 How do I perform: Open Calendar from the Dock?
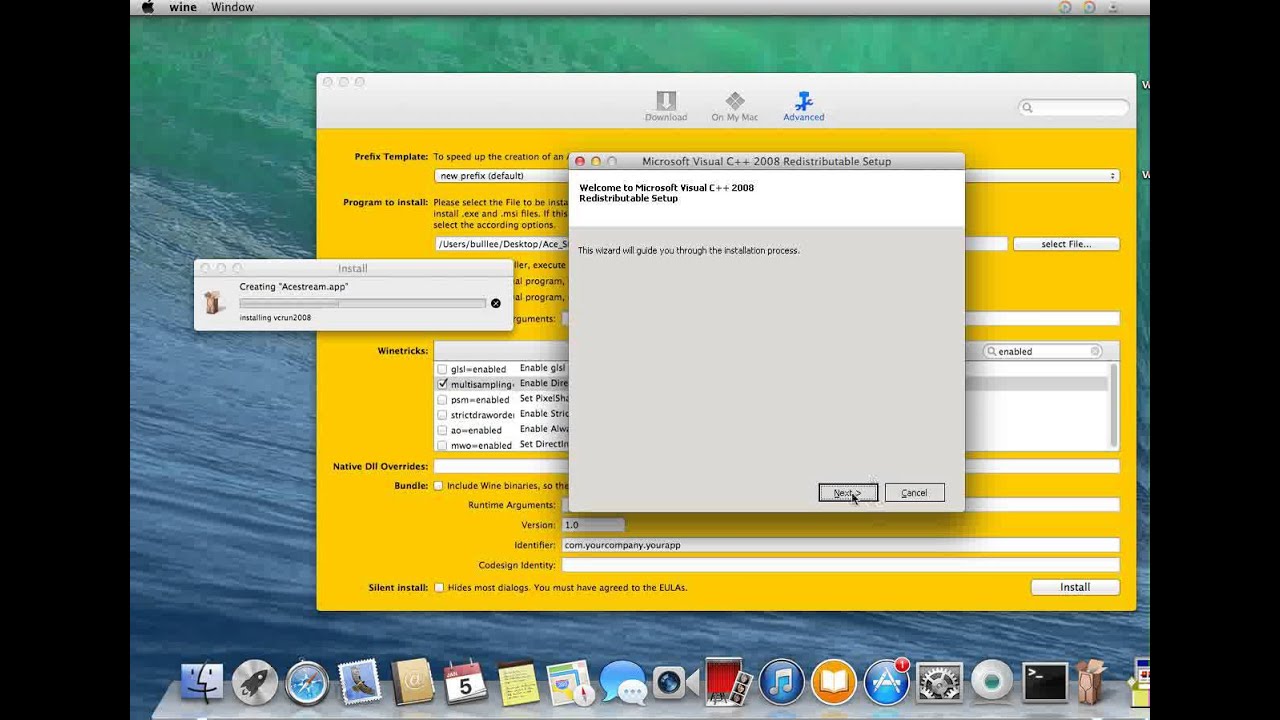click(x=465, y=682)
